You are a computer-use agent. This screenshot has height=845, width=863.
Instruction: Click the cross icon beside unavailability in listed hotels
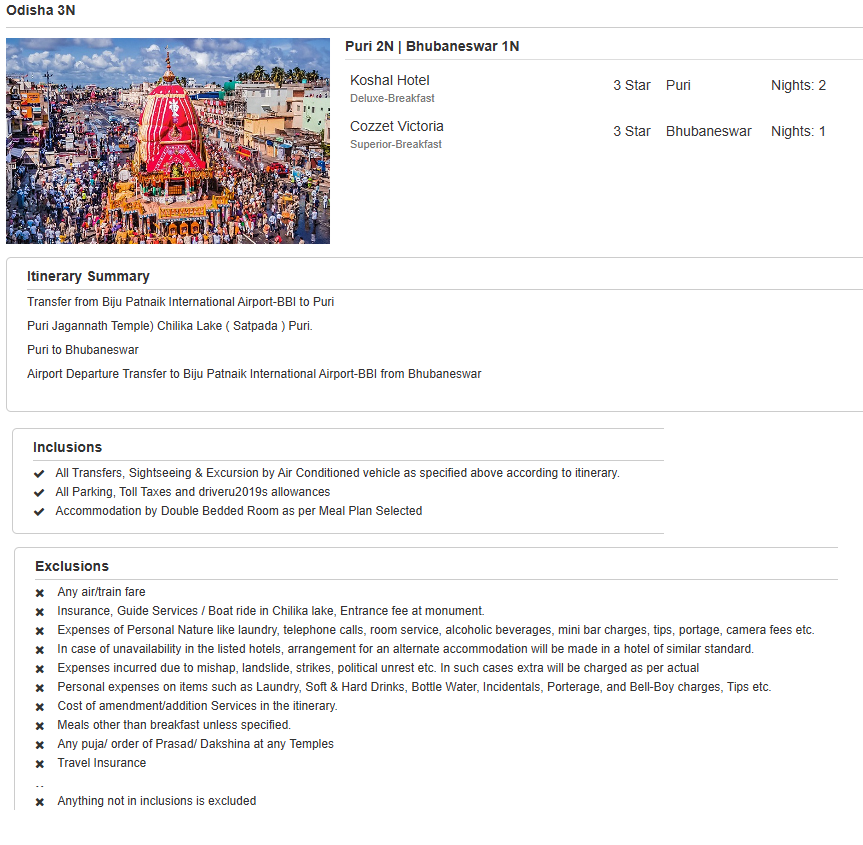click(40, 650)
